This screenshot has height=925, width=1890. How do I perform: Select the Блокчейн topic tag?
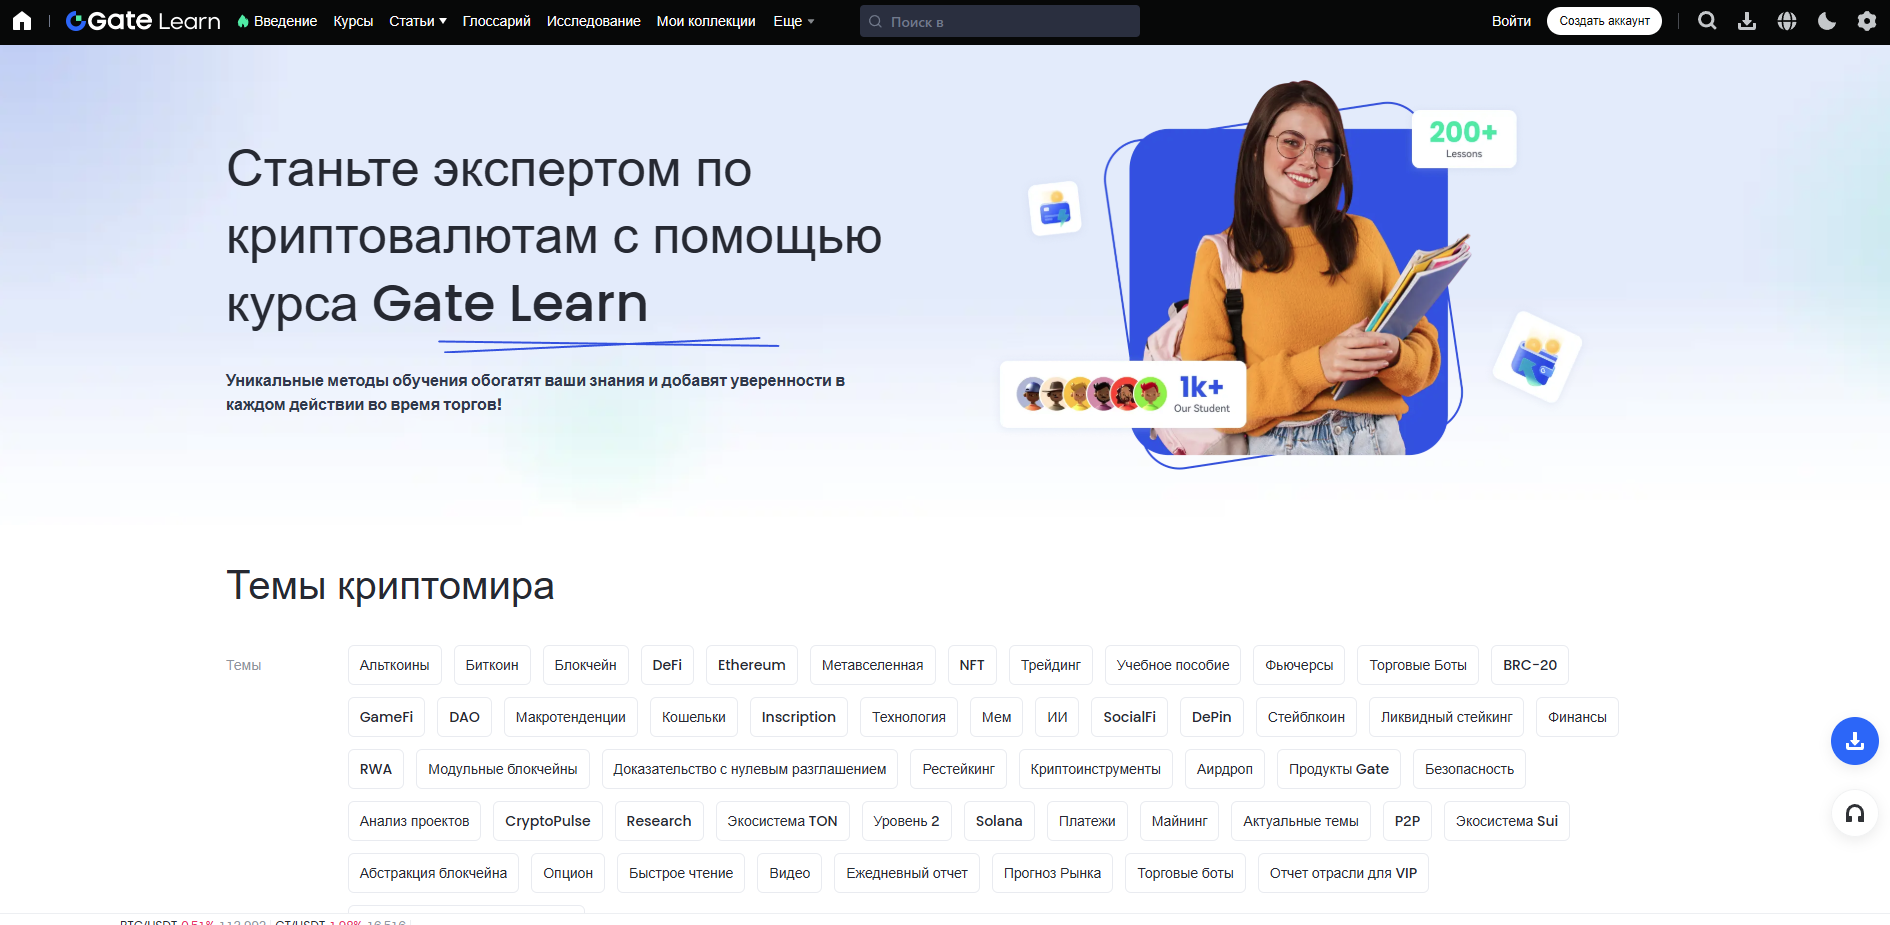tap(586, 665)
